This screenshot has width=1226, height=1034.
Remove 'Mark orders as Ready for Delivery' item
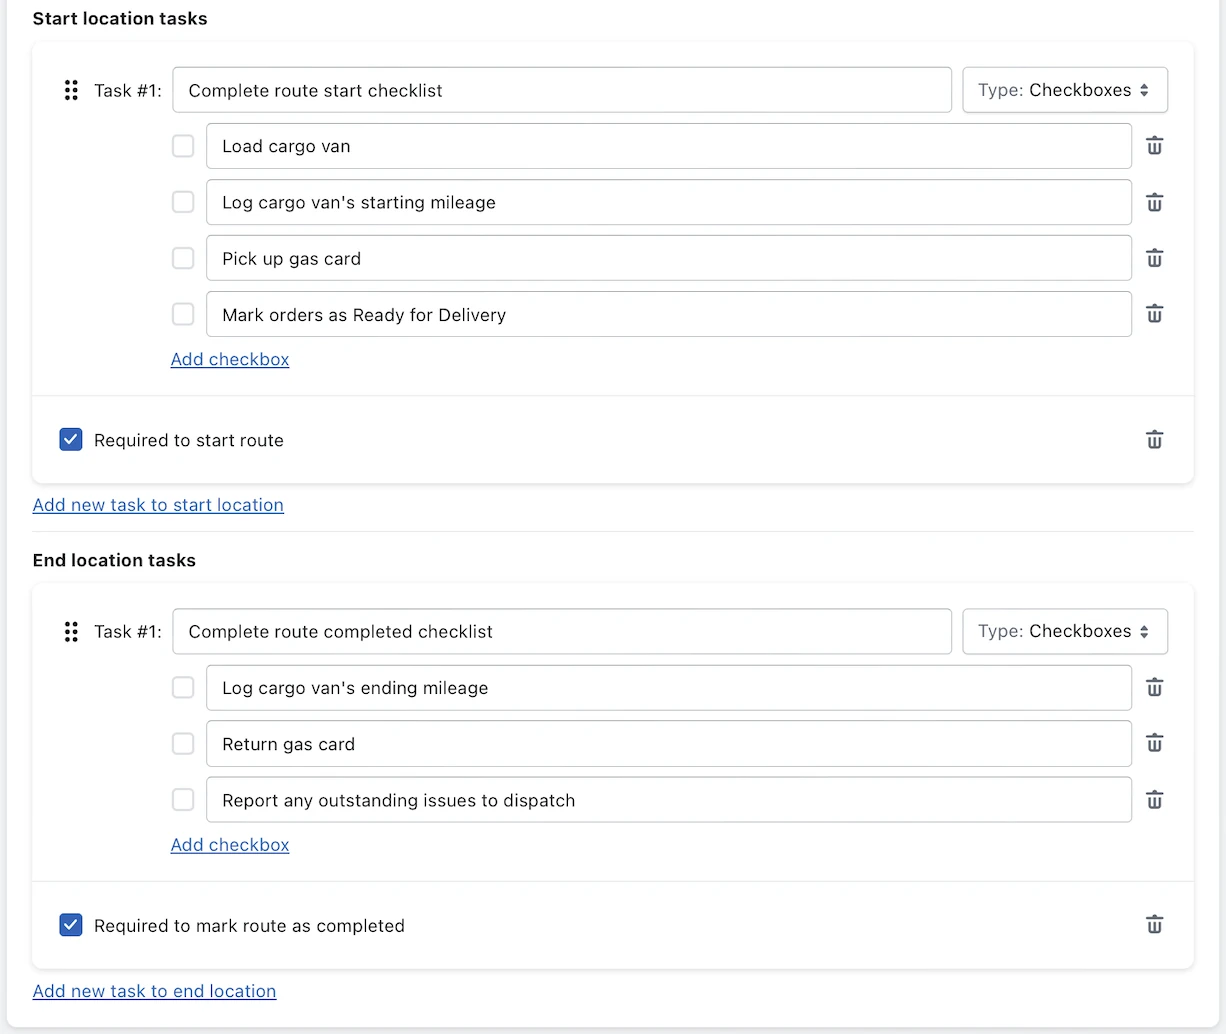coord(1154,314)
